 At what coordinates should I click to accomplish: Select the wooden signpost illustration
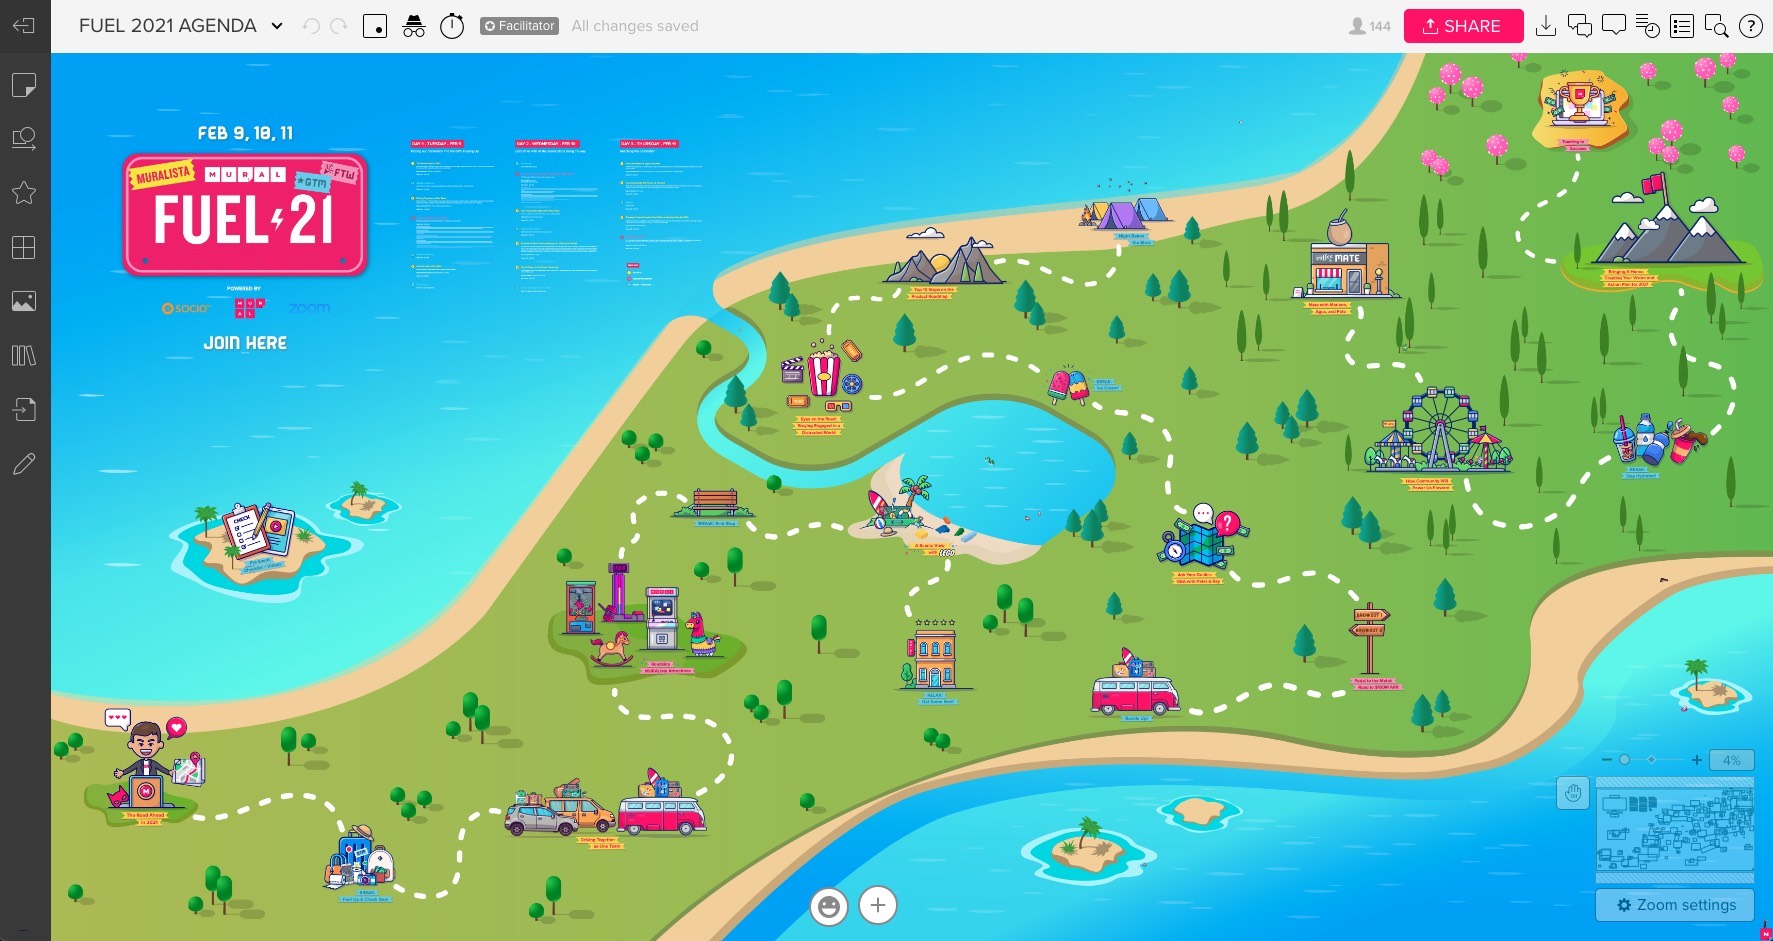pyautogui.click(x=1370, y=640)
